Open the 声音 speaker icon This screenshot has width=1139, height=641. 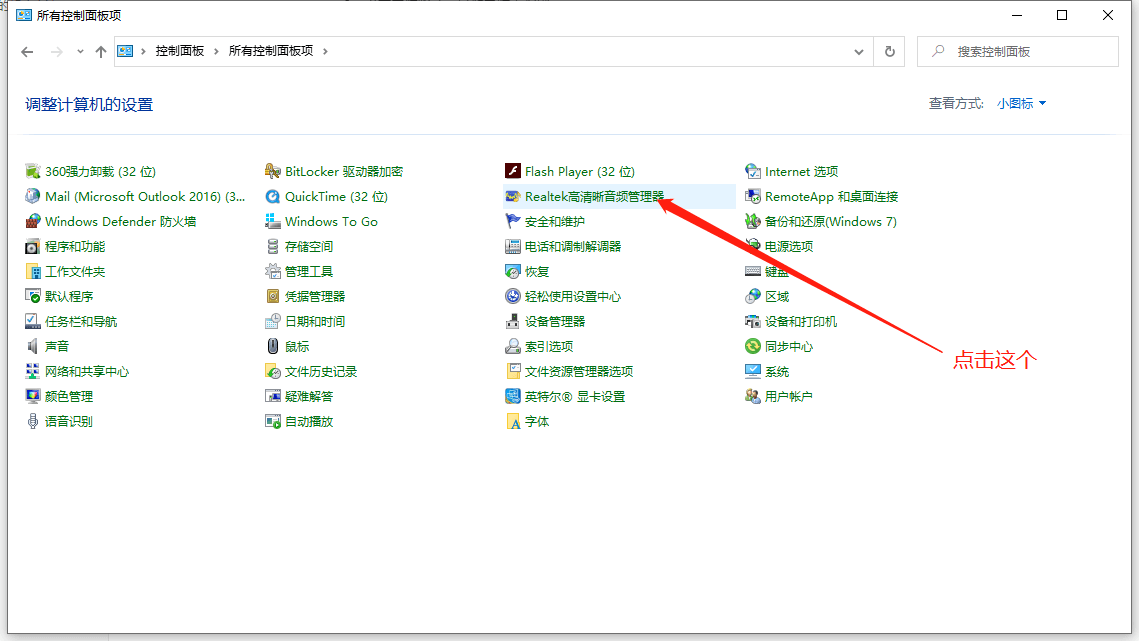pos(32,346)
